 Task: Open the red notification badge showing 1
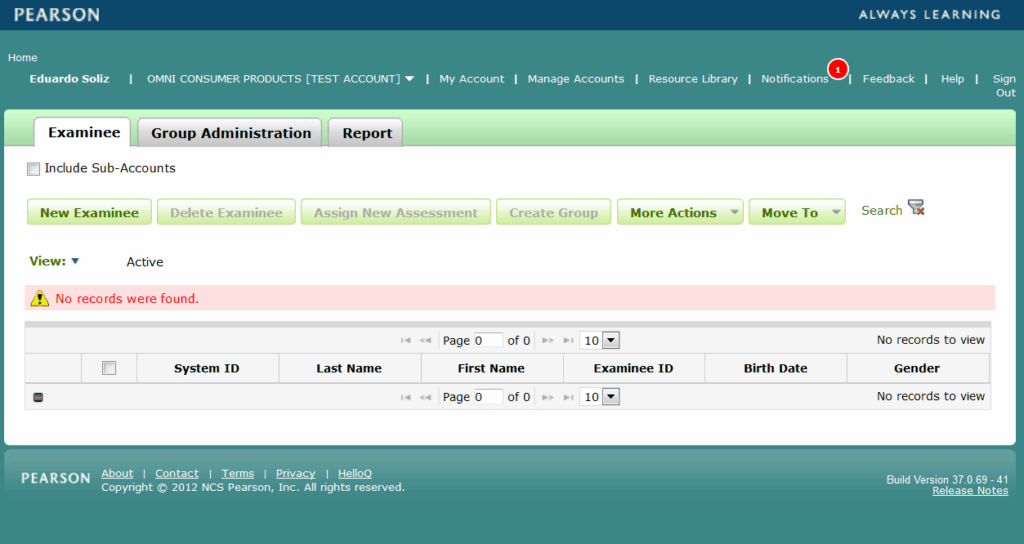[837, 69]
